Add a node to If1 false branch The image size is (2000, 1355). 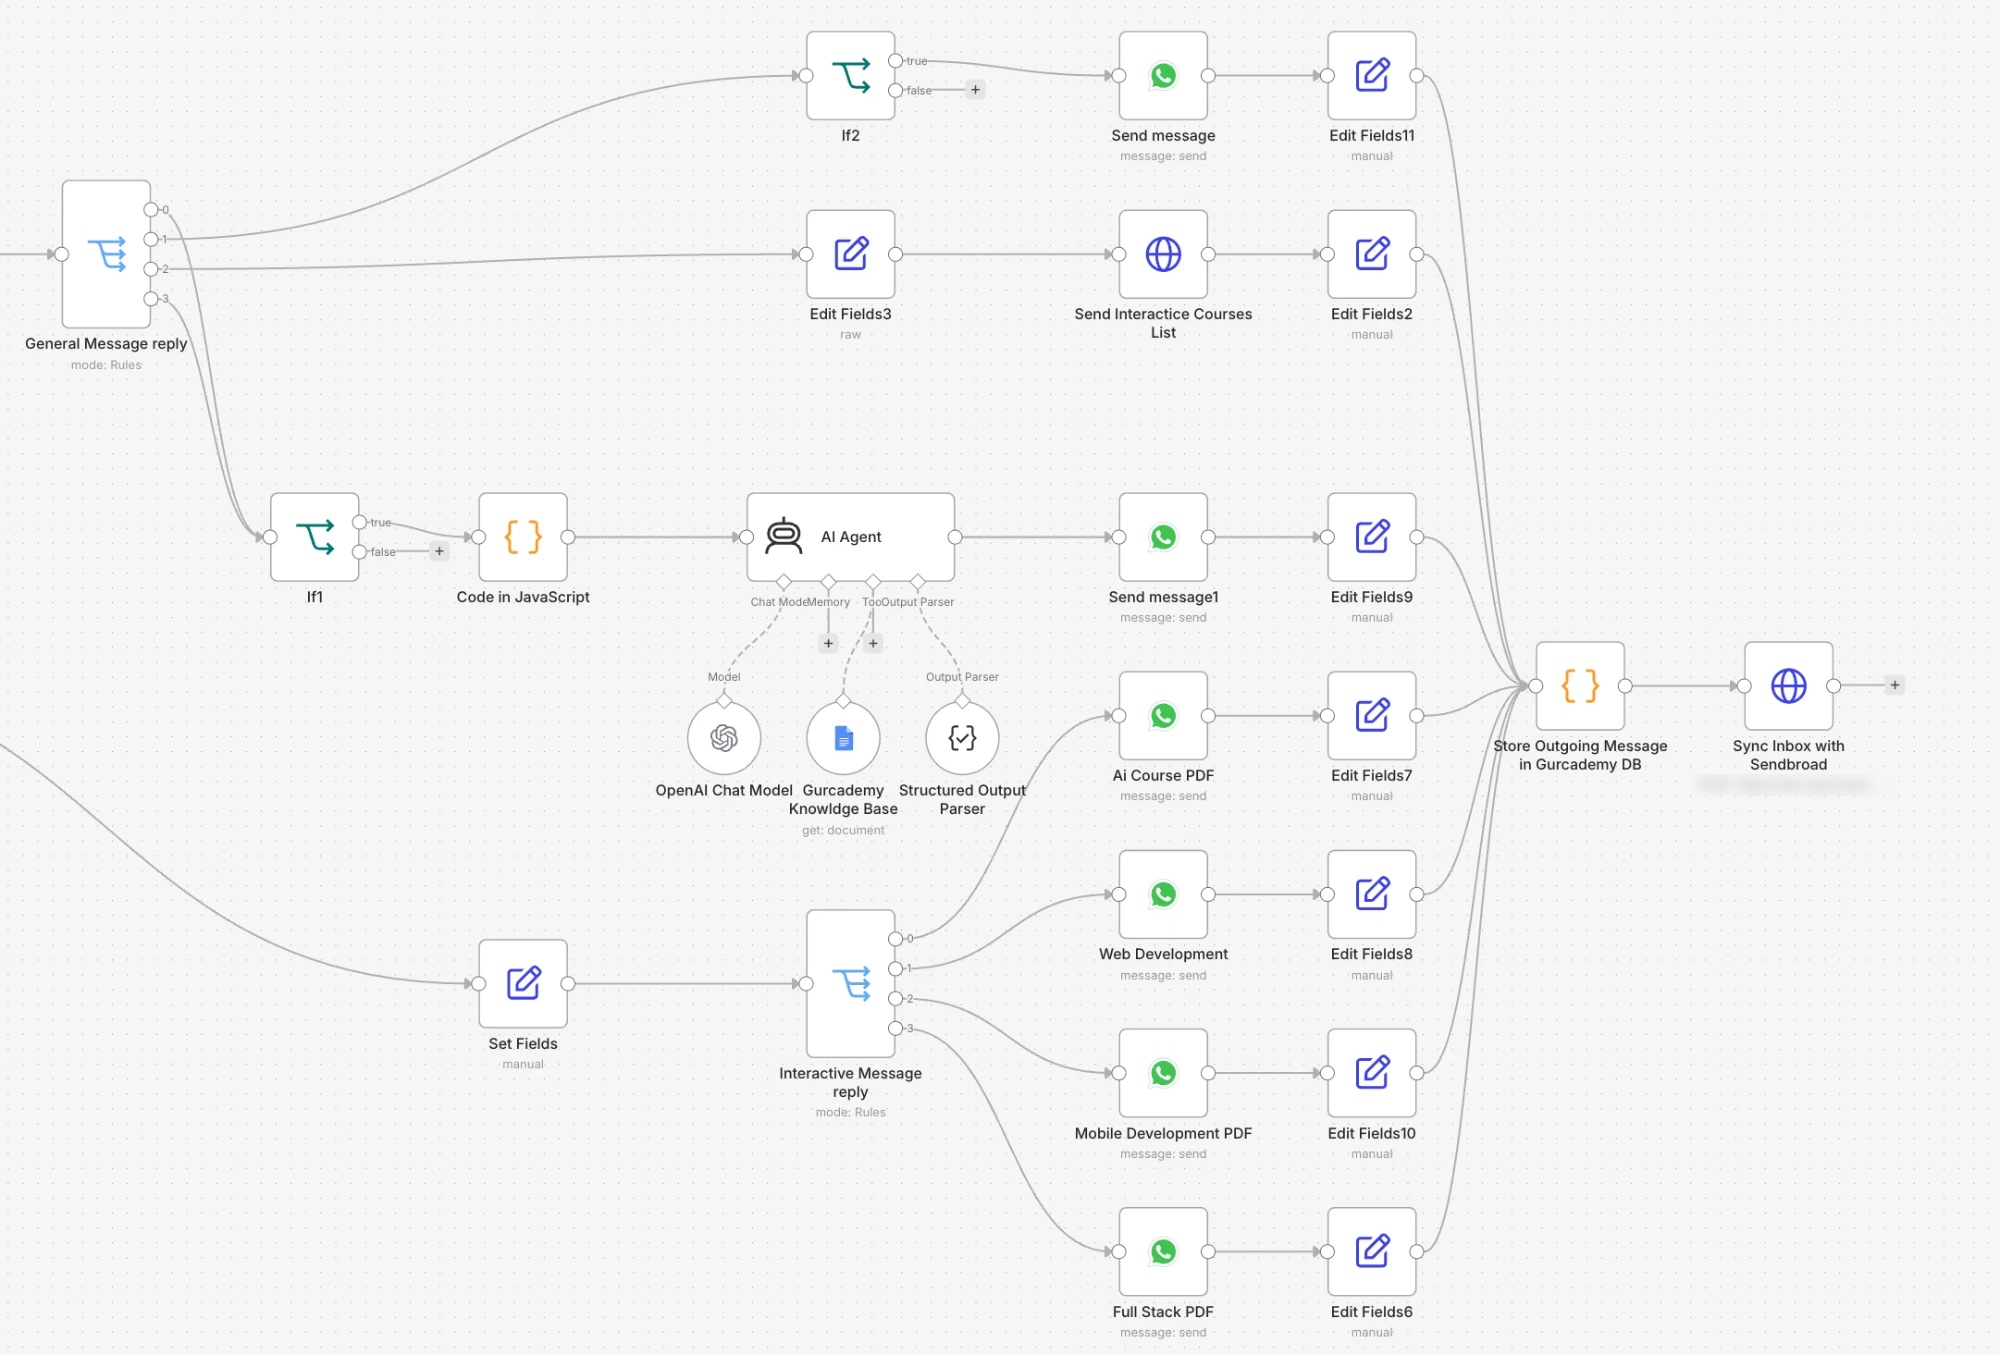pyautogui.click(x=439, y=551)
